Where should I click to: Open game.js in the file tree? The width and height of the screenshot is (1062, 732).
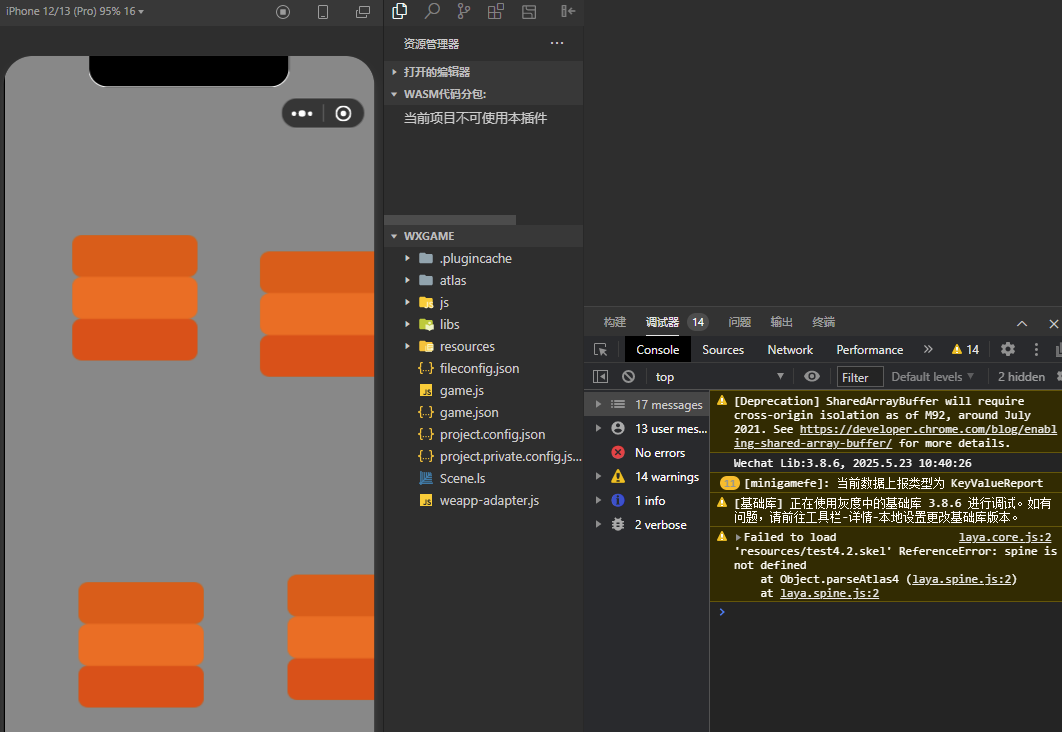(x=461, y=390)
